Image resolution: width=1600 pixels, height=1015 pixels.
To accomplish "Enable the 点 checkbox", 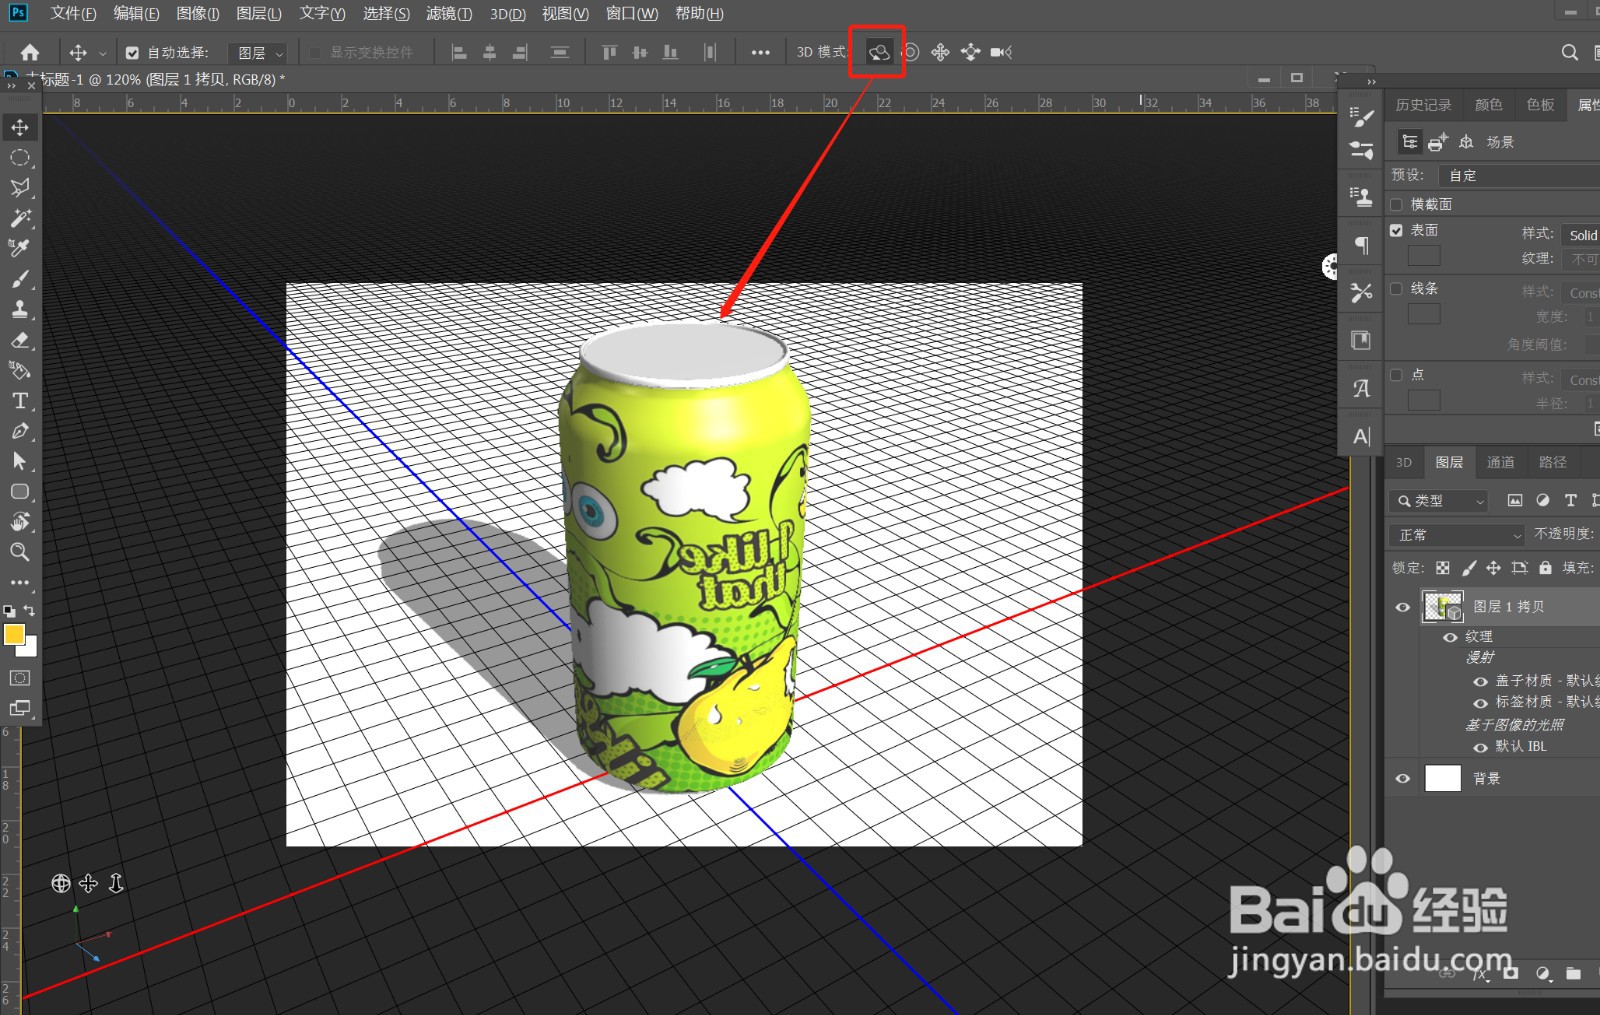I will pos(1396,374).
